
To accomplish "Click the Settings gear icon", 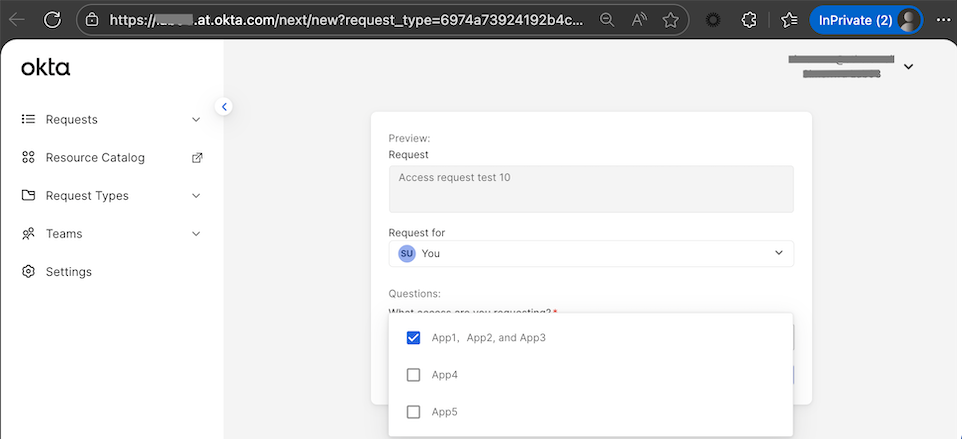I will [28, 272].
